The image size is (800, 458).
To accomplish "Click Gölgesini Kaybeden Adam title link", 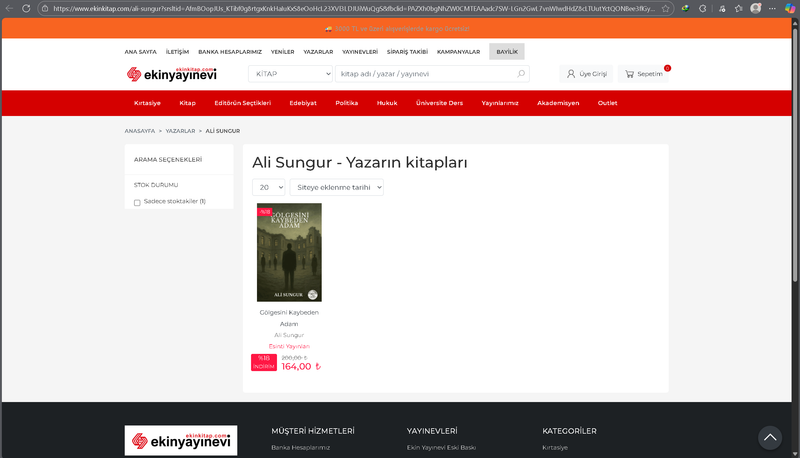I will click(x=289, y=318).
